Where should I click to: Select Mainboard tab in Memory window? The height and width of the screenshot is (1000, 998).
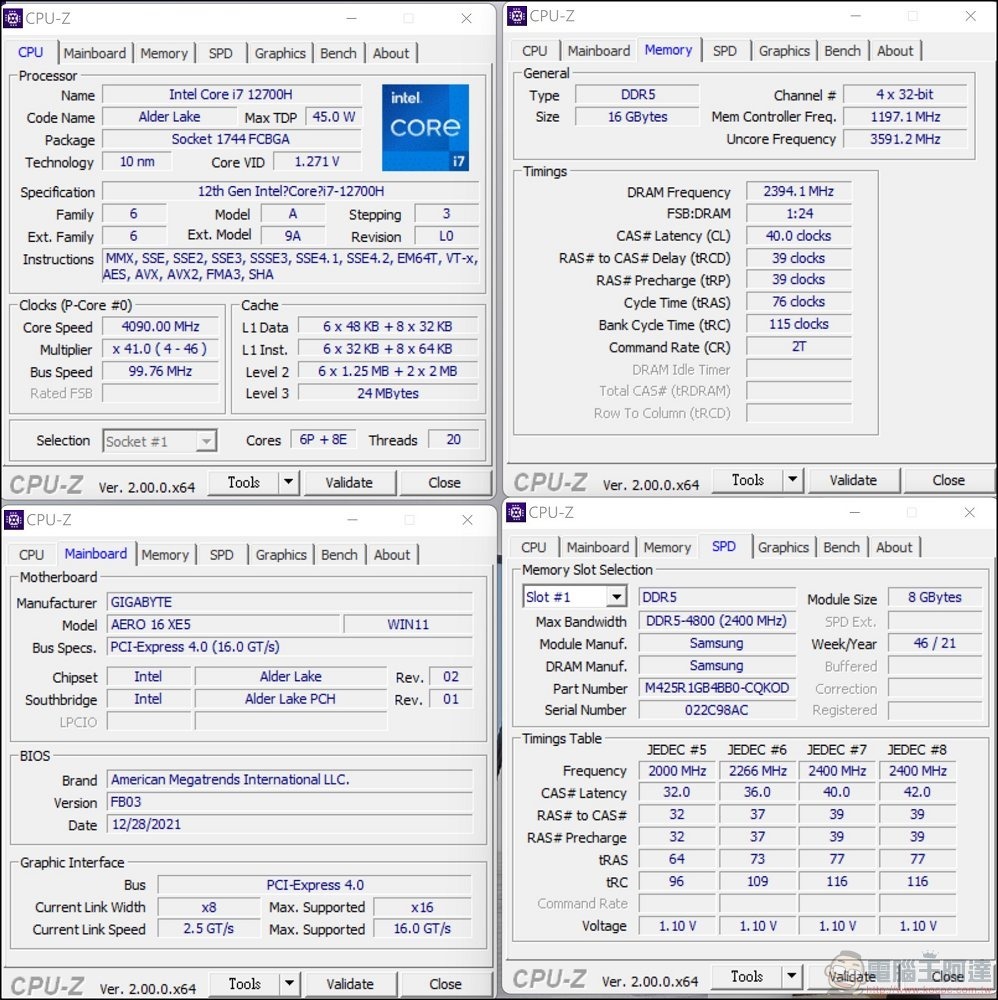pos(599,51)
